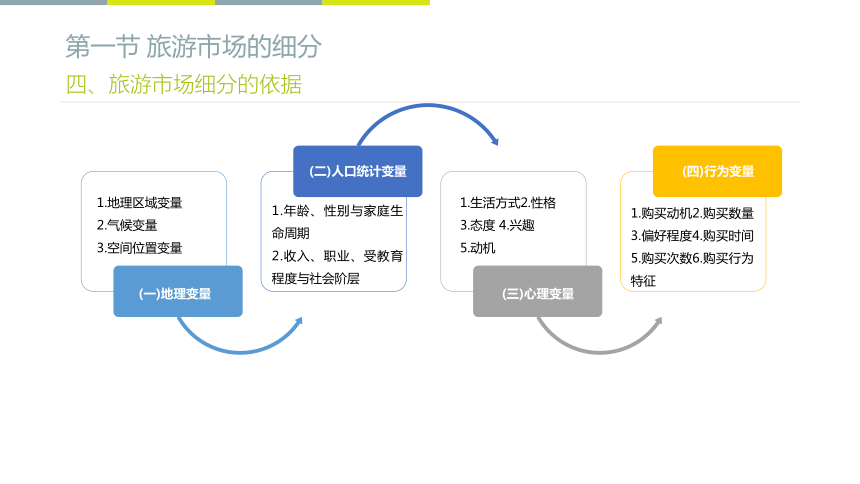The height and width of the screenshot is (484, 860).
Task: Select the (三)心理变量 label box
Action: tap(538, 291)
